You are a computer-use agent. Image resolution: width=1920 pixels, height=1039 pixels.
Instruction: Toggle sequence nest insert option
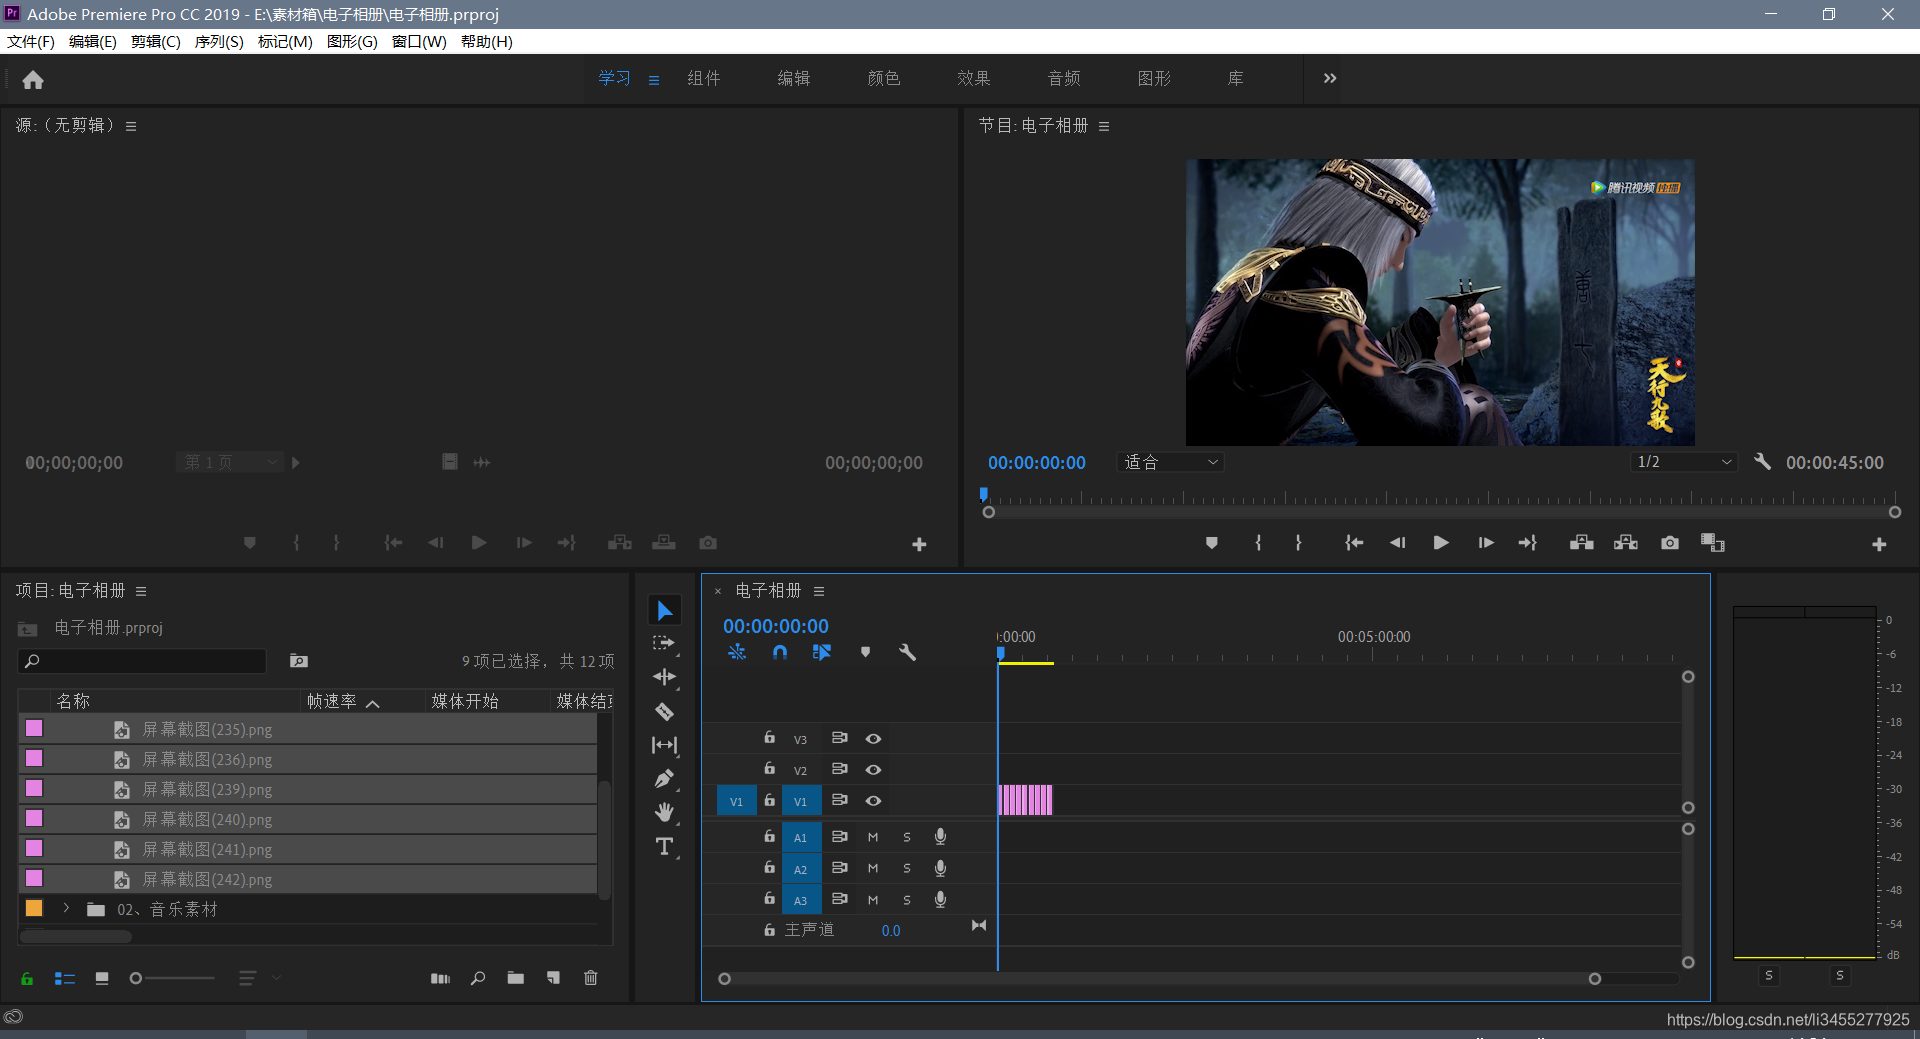737,652
